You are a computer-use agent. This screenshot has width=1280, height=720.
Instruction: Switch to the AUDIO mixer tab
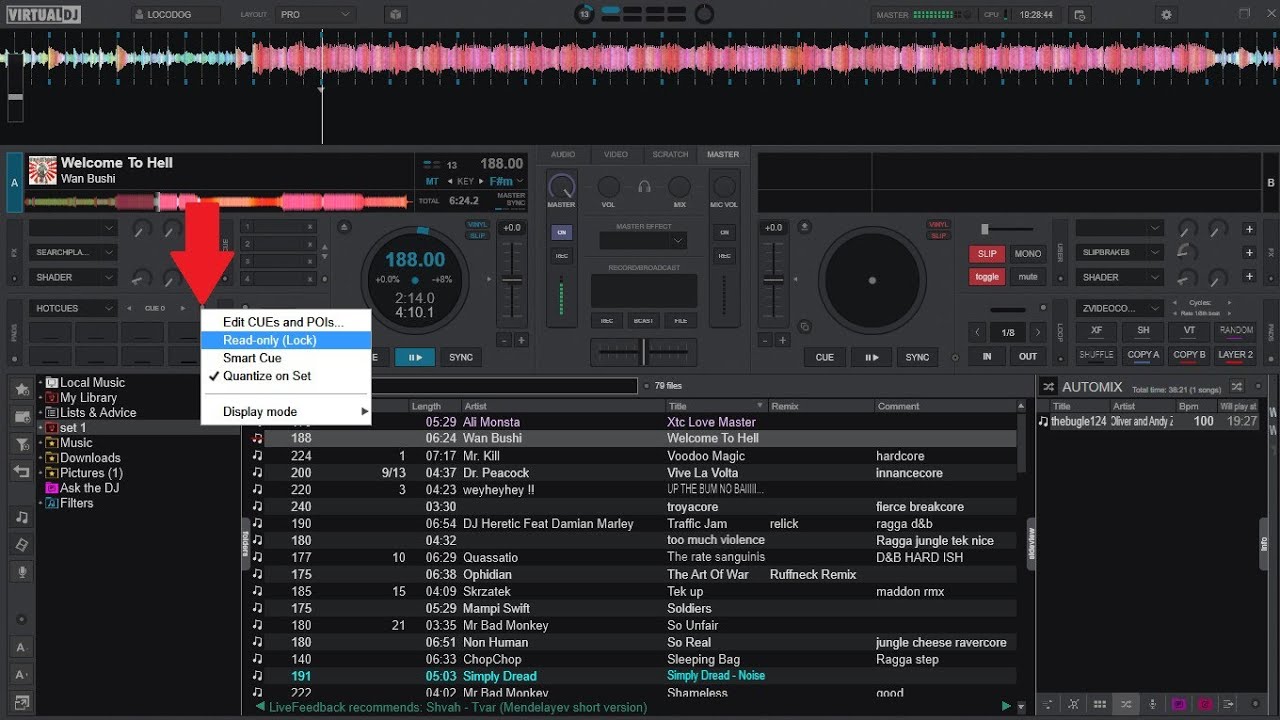(x=563, y=155)
